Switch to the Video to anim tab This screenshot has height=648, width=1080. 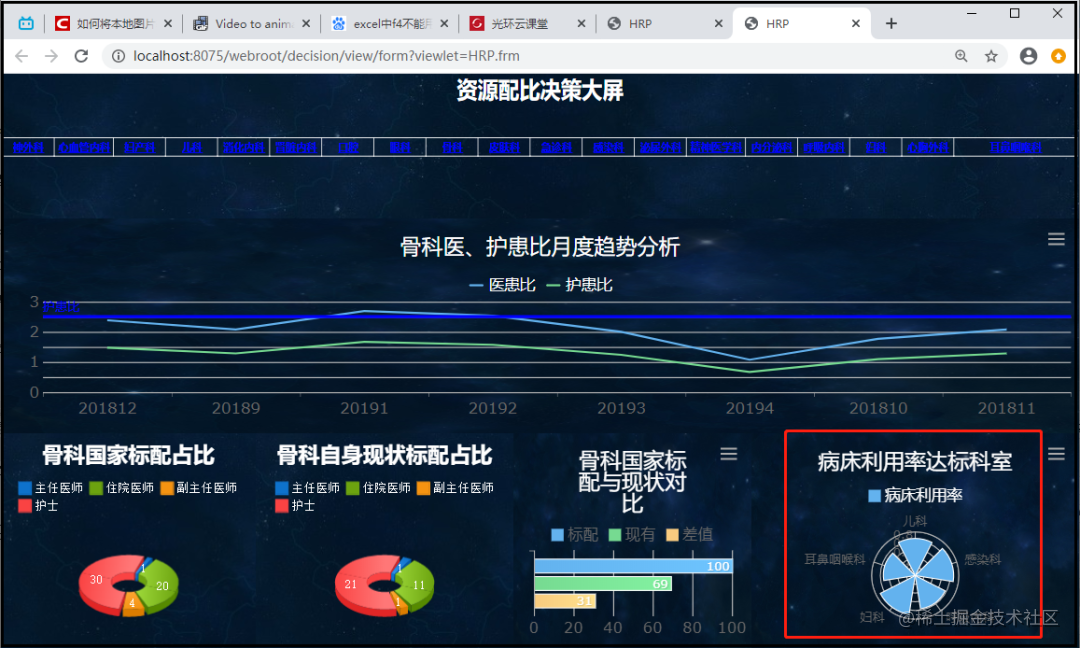pos(251,23)
